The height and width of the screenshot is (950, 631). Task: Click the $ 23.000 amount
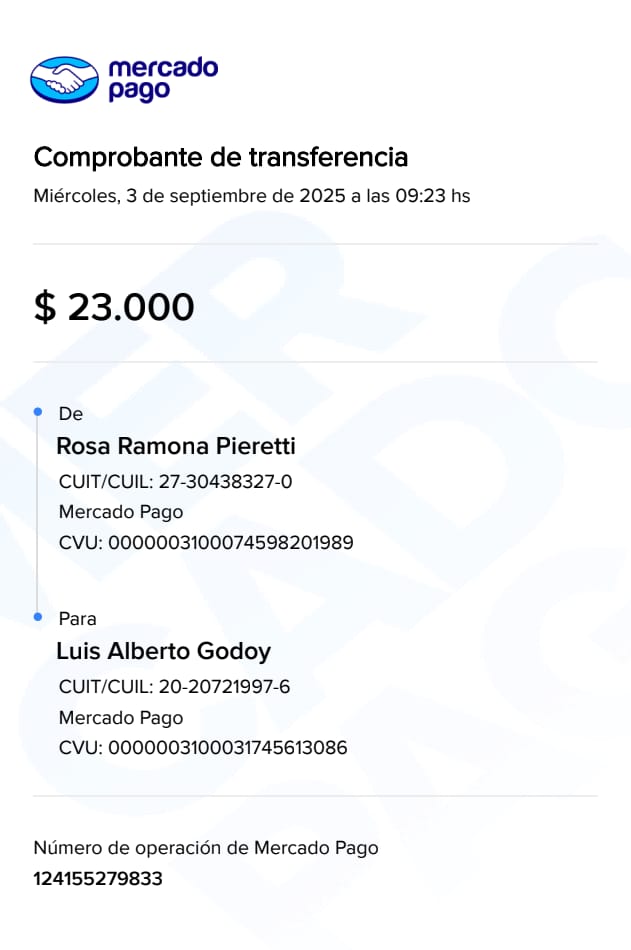coord(114,307)
